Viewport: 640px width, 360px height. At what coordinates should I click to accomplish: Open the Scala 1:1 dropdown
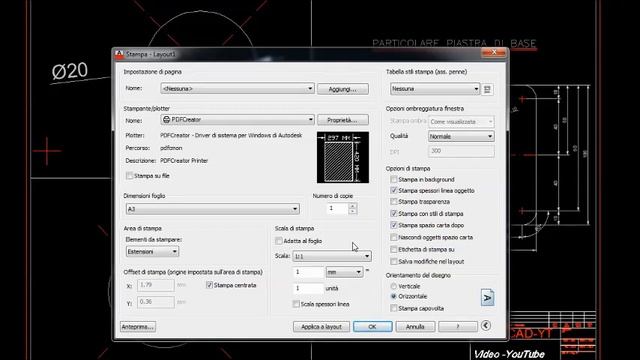(x=332, y=256)
